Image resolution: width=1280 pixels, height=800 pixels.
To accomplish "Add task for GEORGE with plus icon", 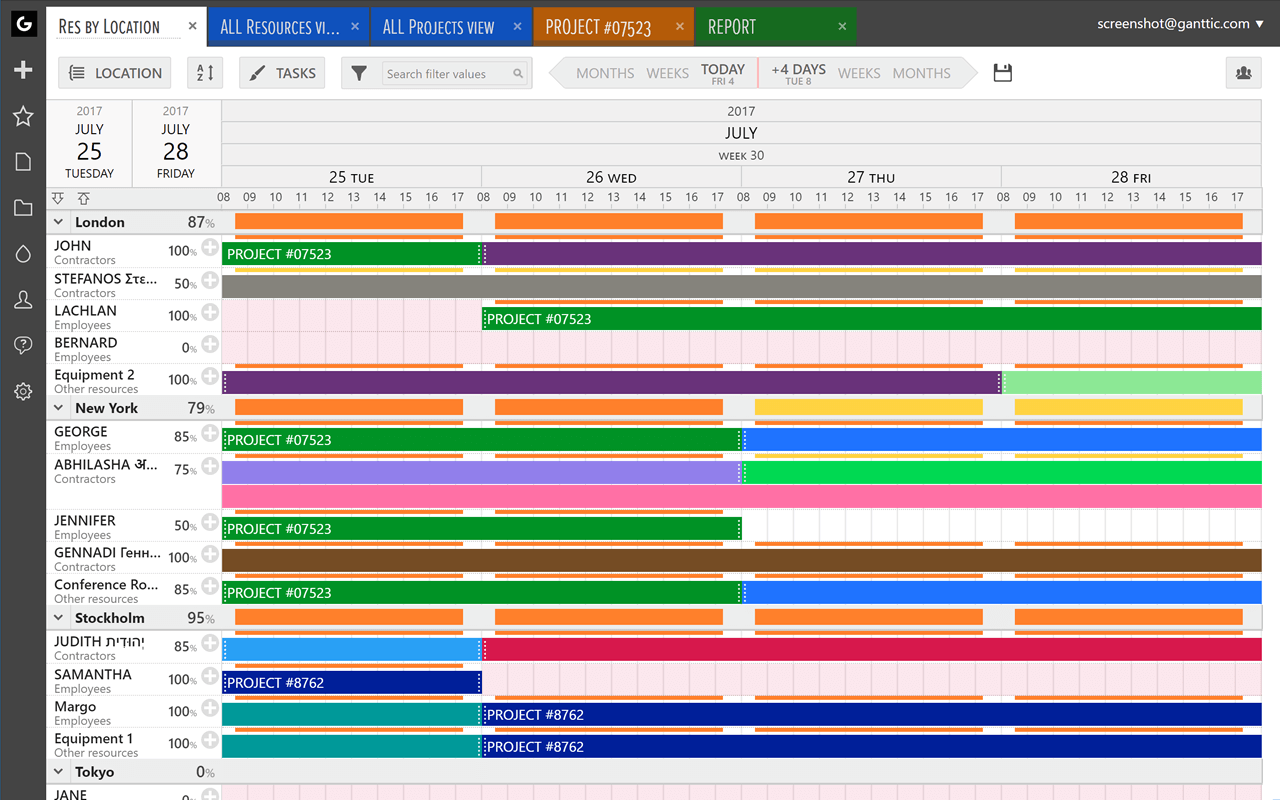I will [x=209, y=434].
